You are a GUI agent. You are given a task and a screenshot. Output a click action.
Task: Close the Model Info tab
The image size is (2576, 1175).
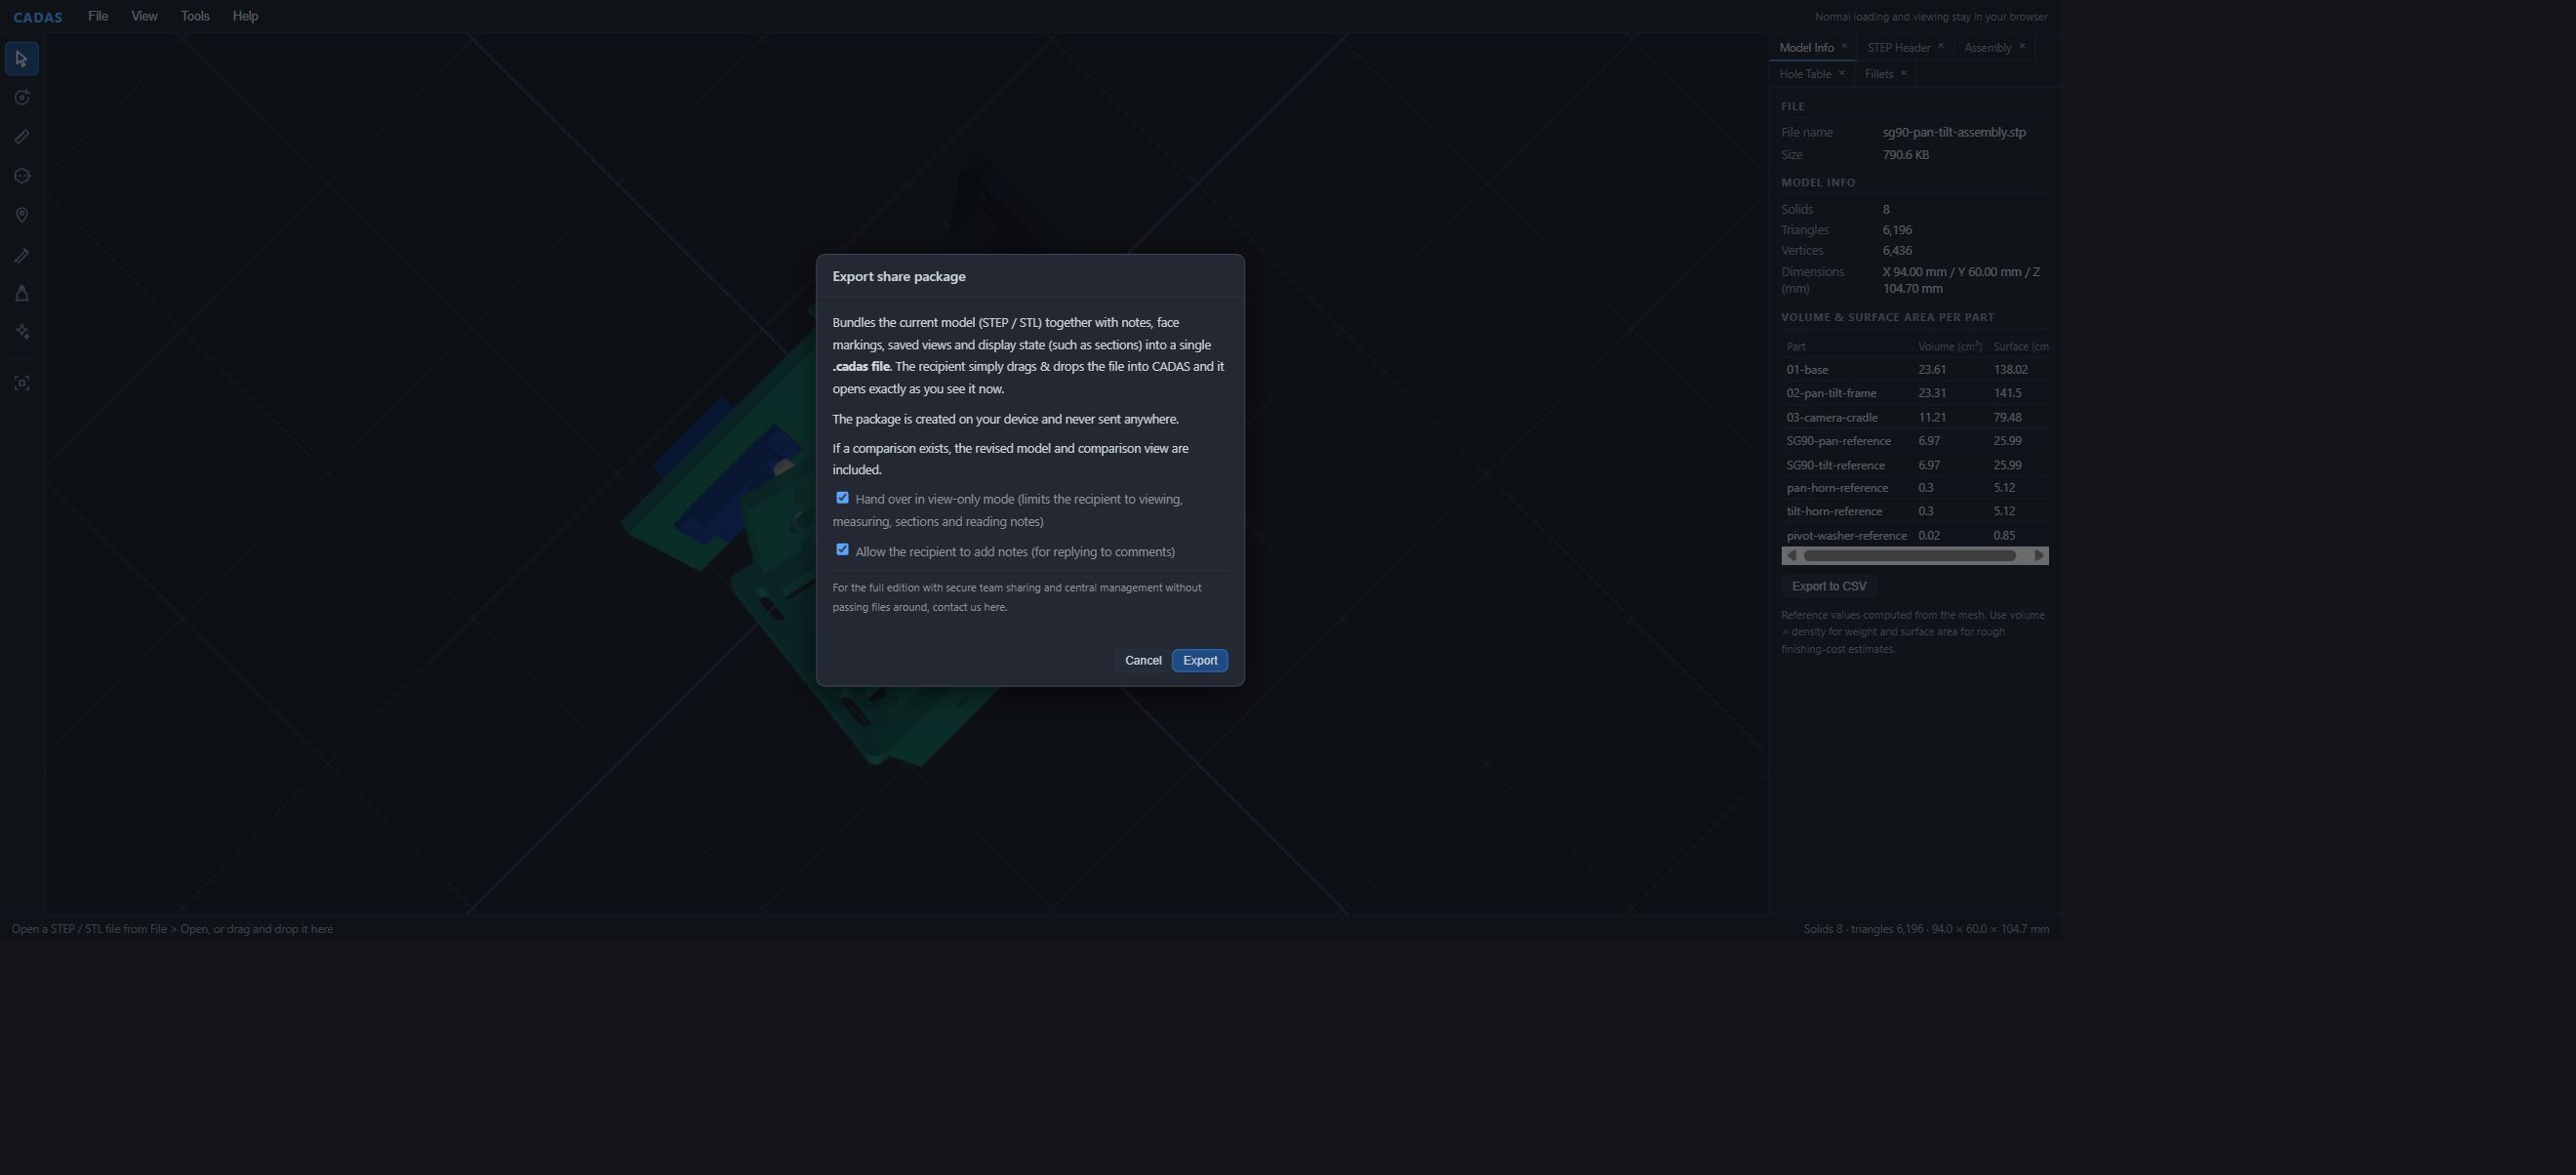(x=1844, y=46)
